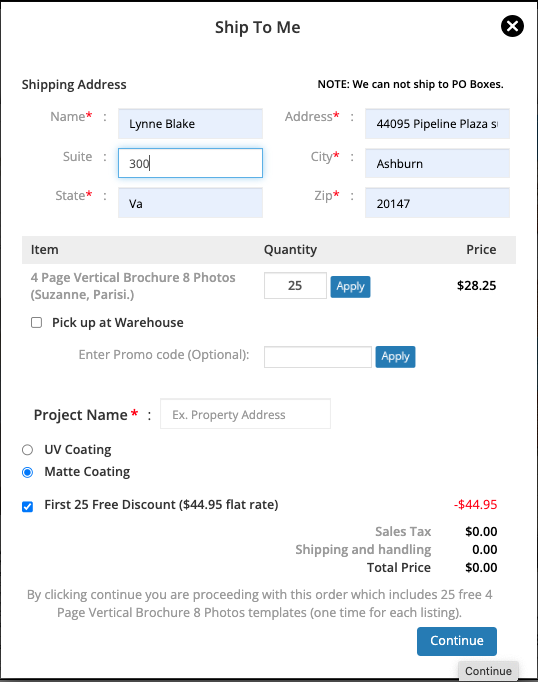538x682 pixels.
Task: Select the Project Name field
Action: coord(245,414)
